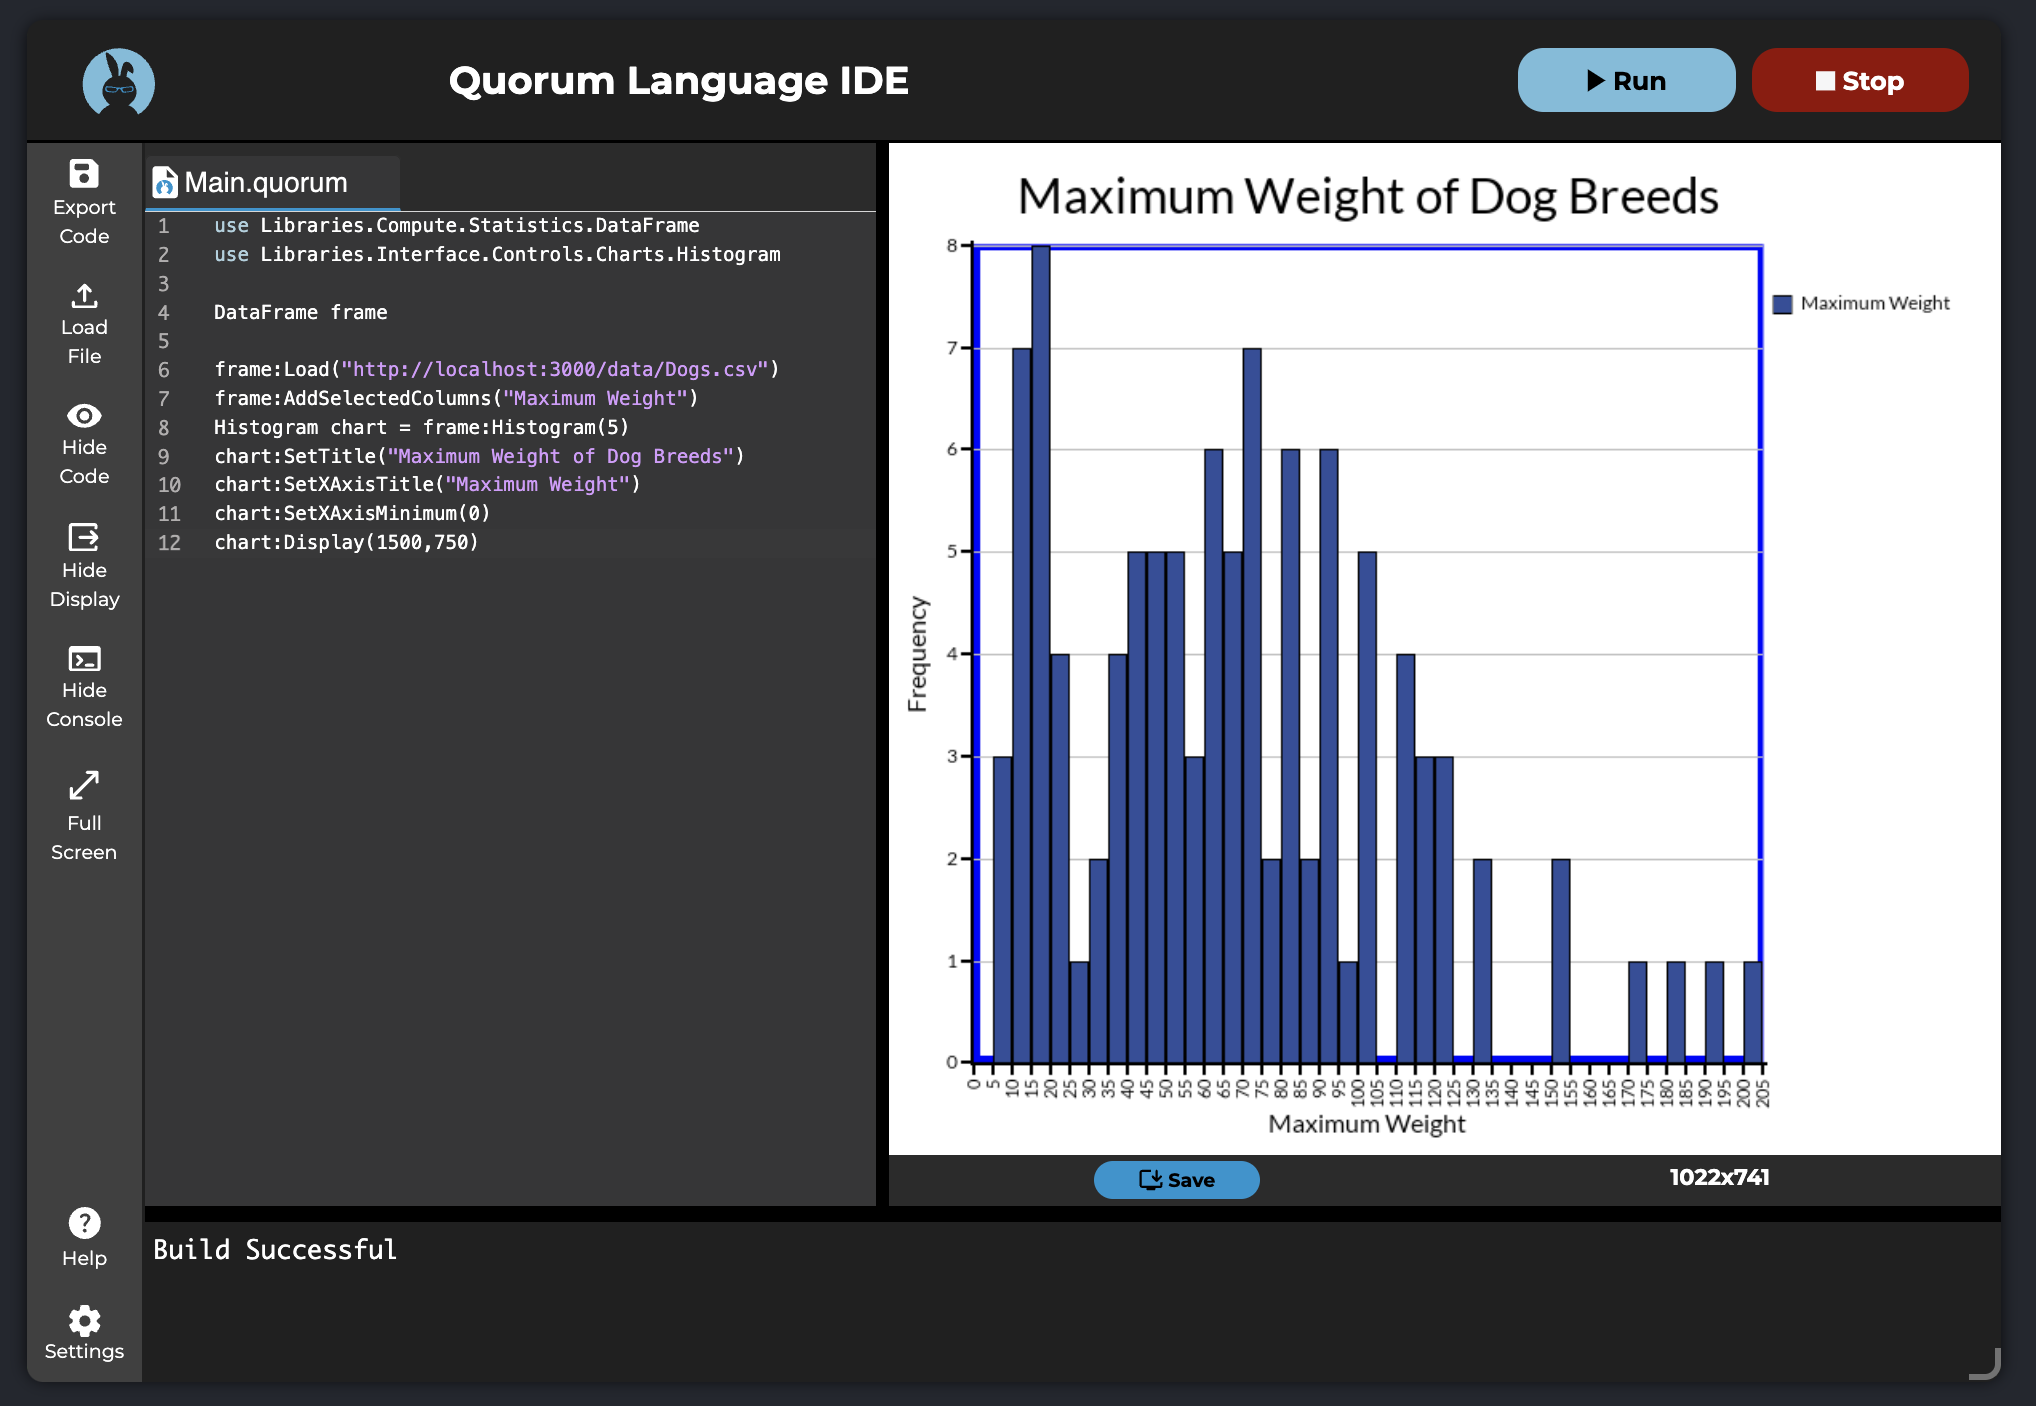This screenshot has height=1406, width=2036.
Task: Toggle Hide Code eye icon
Action: 84,416
